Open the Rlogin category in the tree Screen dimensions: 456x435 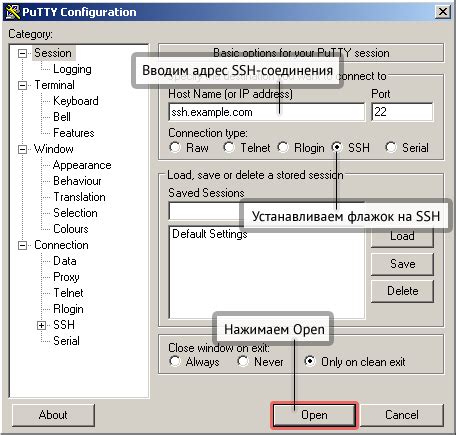(x=68, y=309)
